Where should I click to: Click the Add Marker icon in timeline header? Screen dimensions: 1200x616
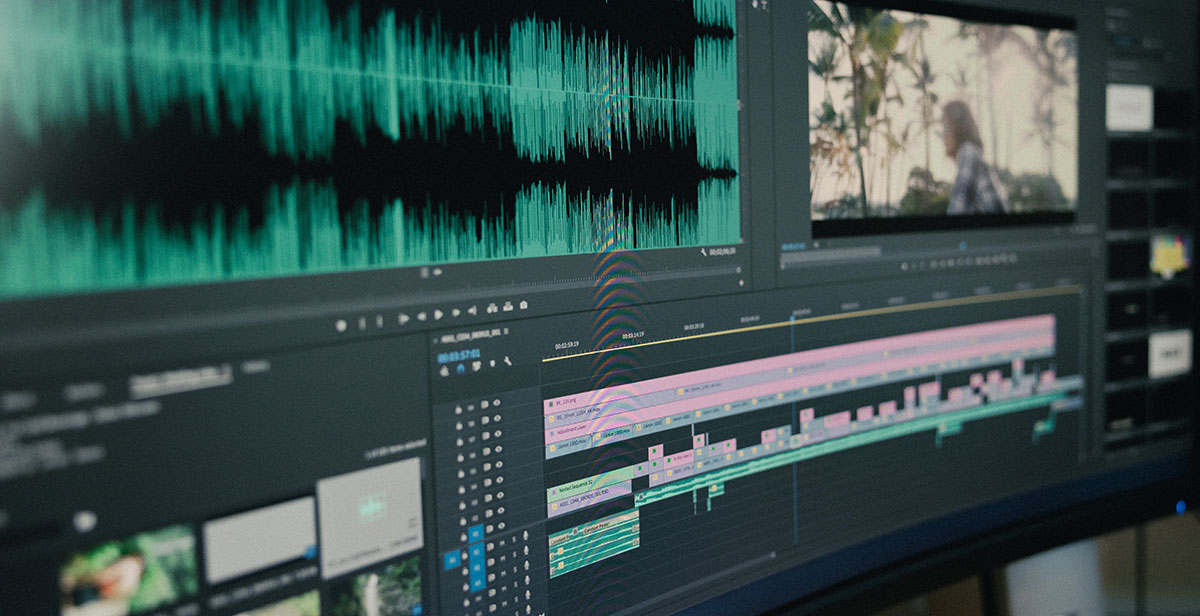[x=492, y=363]
